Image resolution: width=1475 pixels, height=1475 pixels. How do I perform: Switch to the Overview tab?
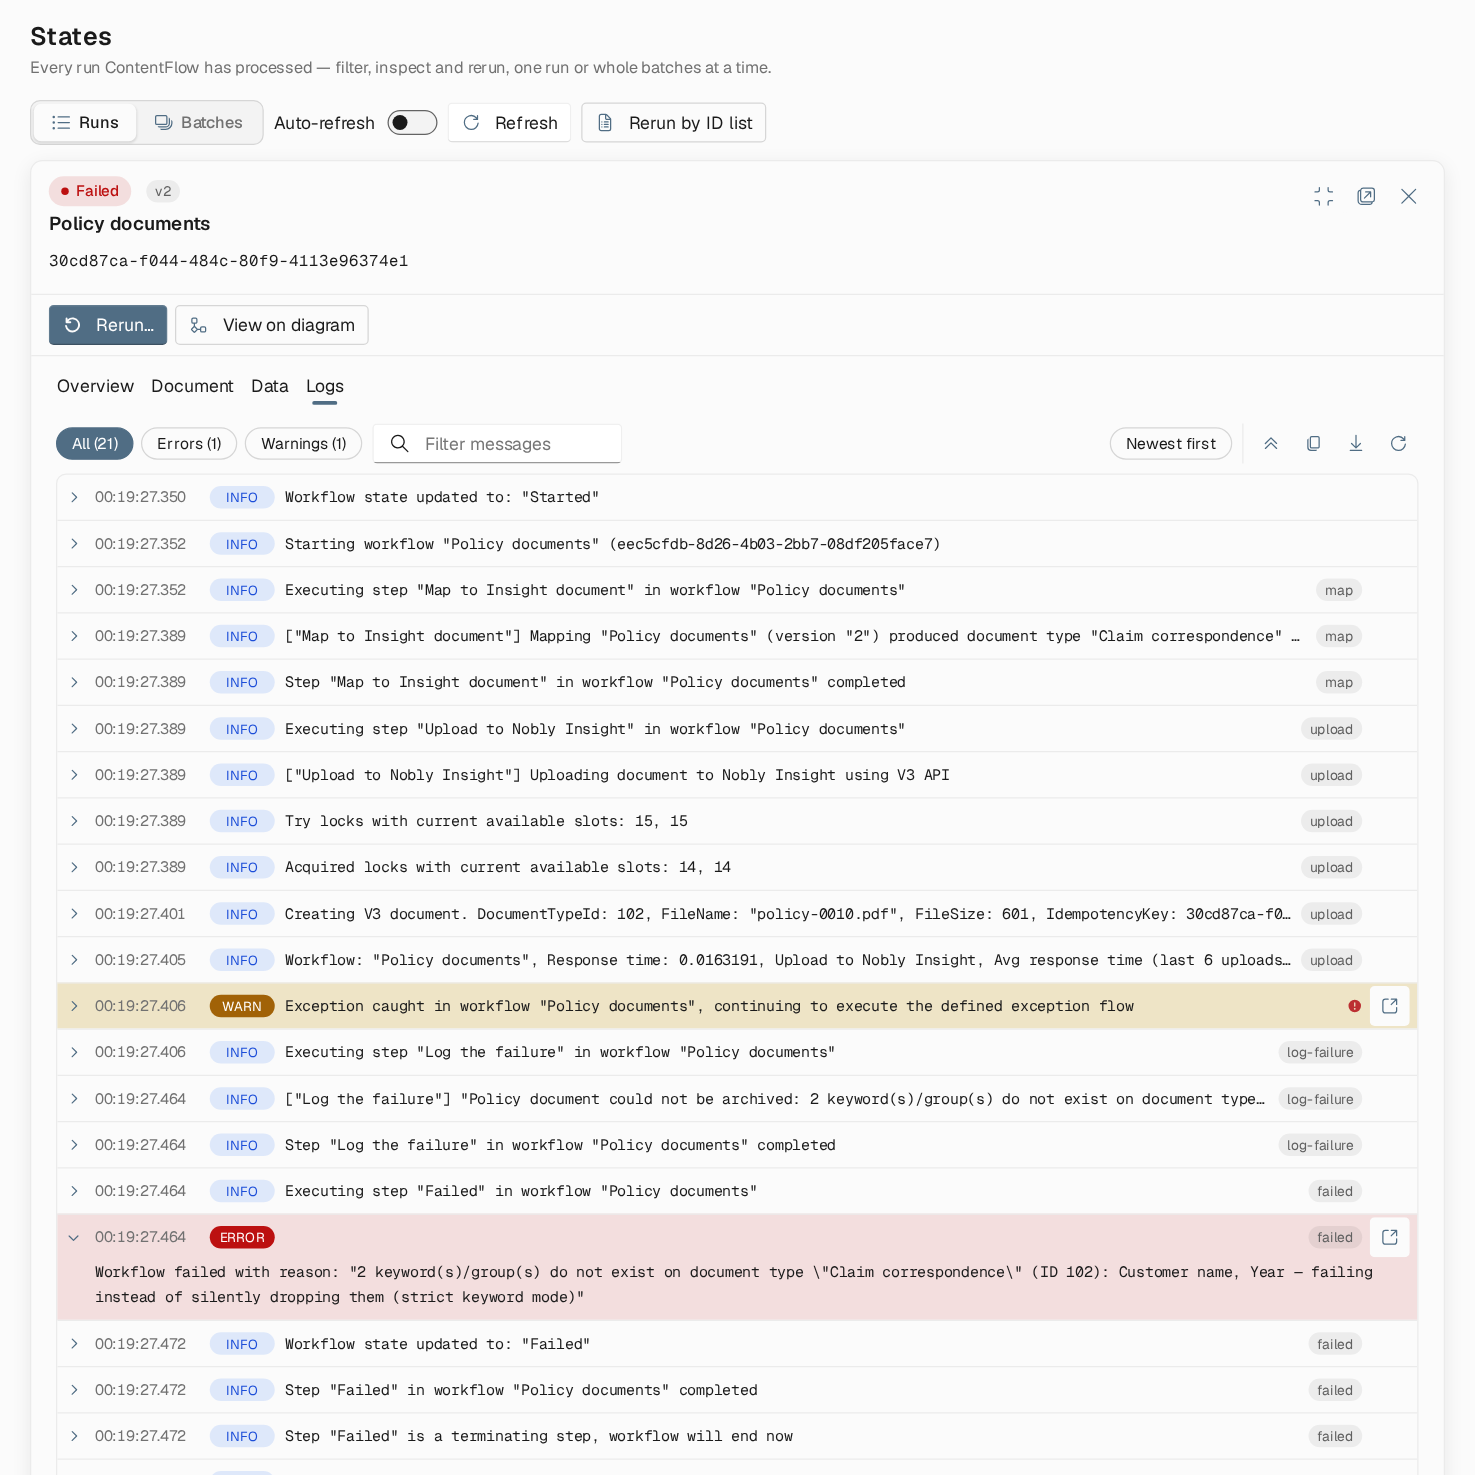pos(95,386)
